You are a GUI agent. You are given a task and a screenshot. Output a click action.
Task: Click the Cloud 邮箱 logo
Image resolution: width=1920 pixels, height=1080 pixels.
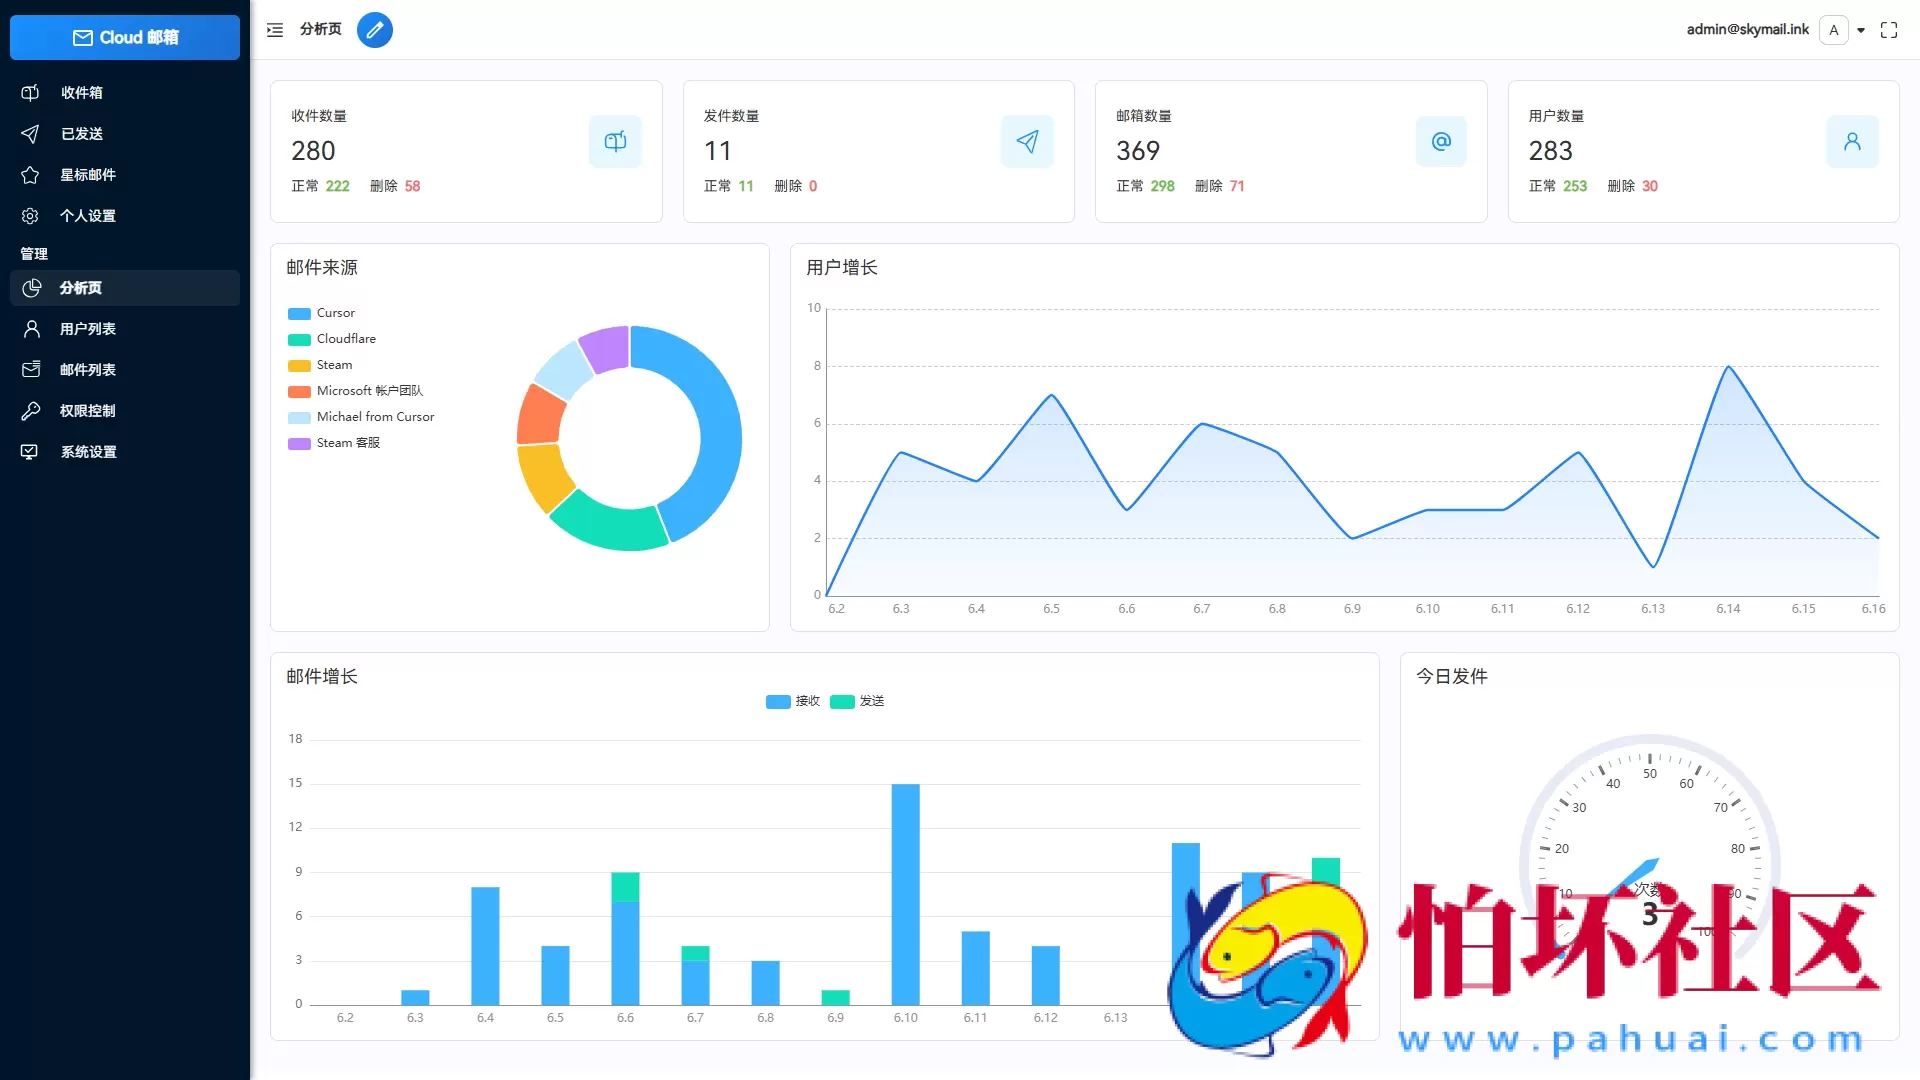(124, 37)
